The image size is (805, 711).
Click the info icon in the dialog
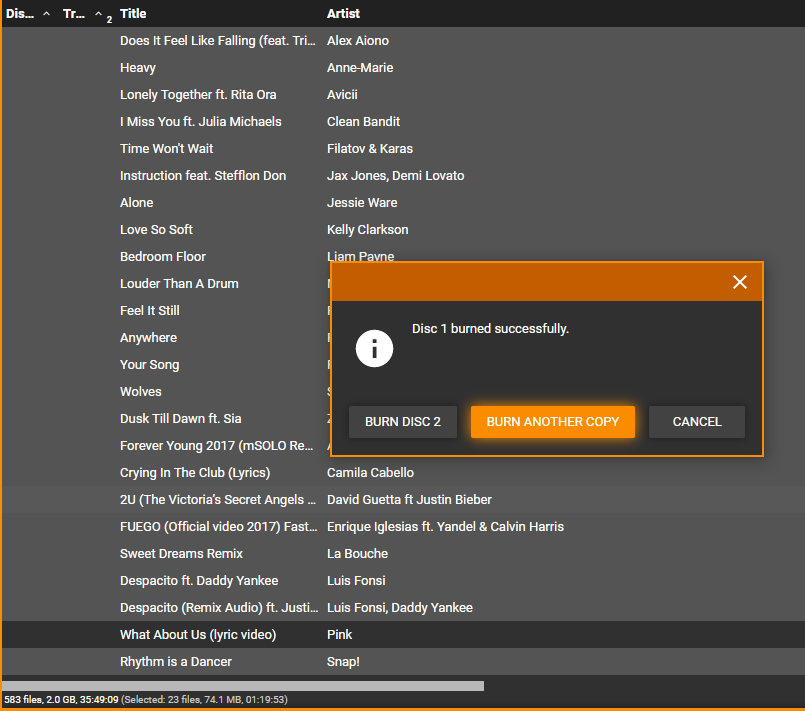click(375, 348)
